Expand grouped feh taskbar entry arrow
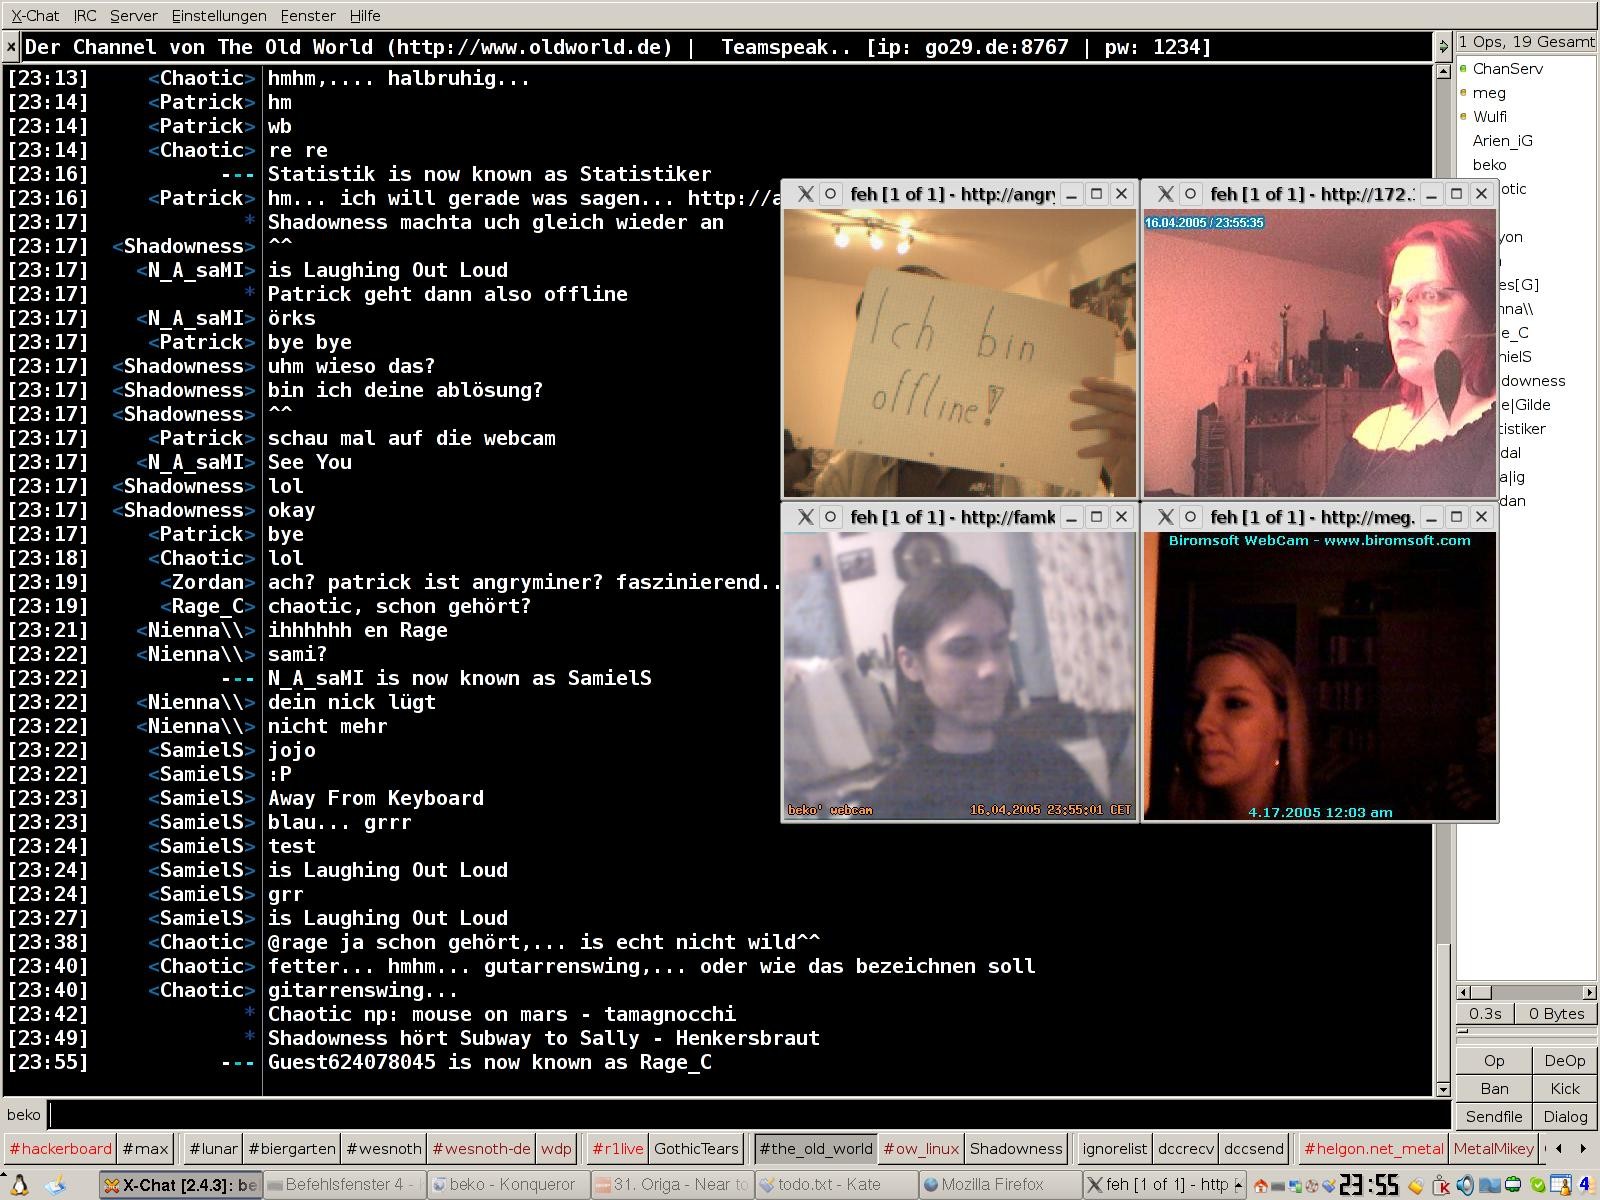Image resolution: width=1600 pixels, height=1200 pixels. (x=1238, y=1185)
